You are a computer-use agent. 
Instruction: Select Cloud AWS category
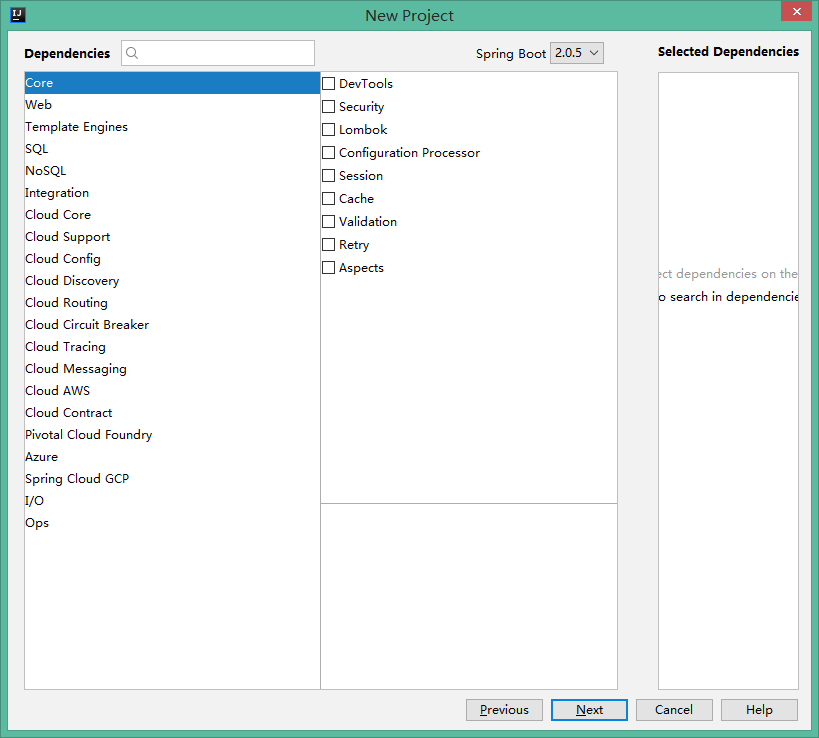pos(172,391)
